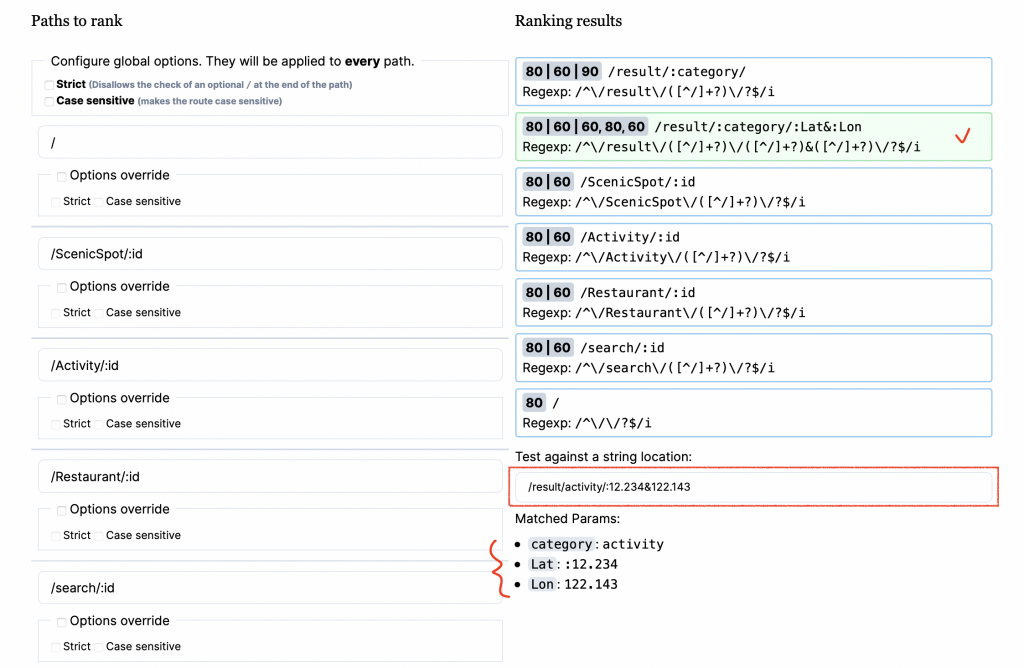This screenshot has width=1024, height=668.
Task: Select the /result/:category/ ranking result card
Action: [753, 82]
